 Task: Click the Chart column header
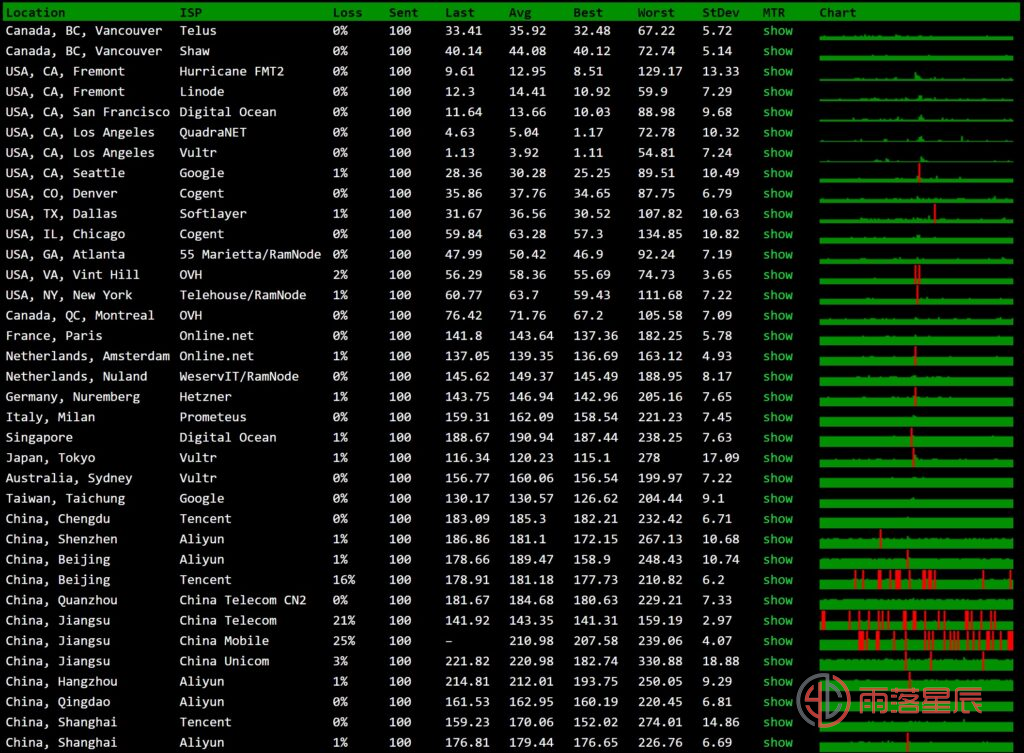tap(837, 12)
